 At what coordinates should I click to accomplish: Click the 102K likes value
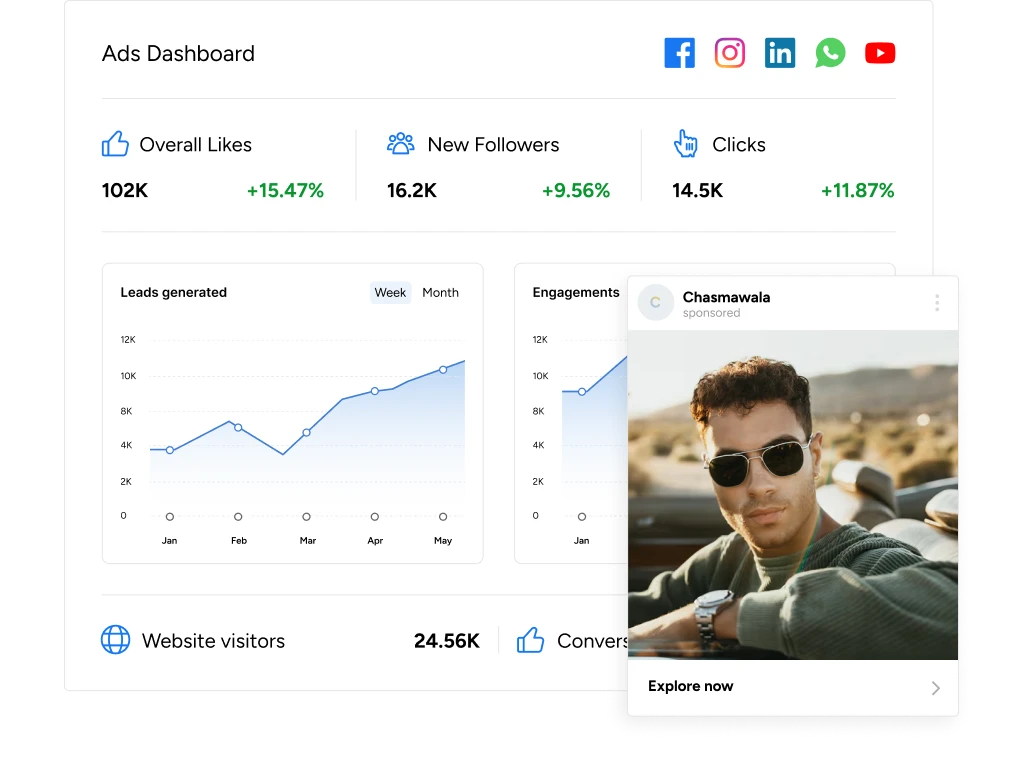[125, 190]
